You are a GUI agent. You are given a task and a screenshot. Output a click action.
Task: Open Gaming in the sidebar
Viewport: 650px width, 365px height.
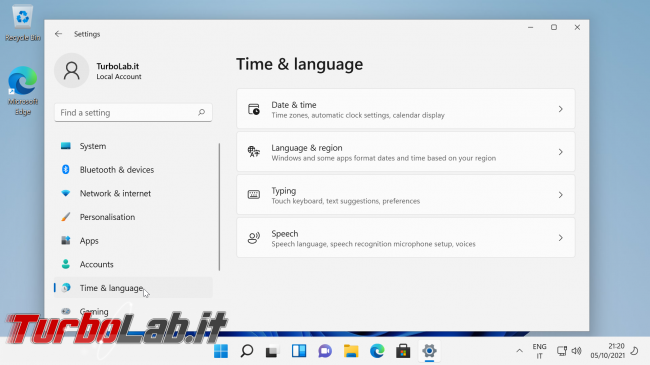133,311
